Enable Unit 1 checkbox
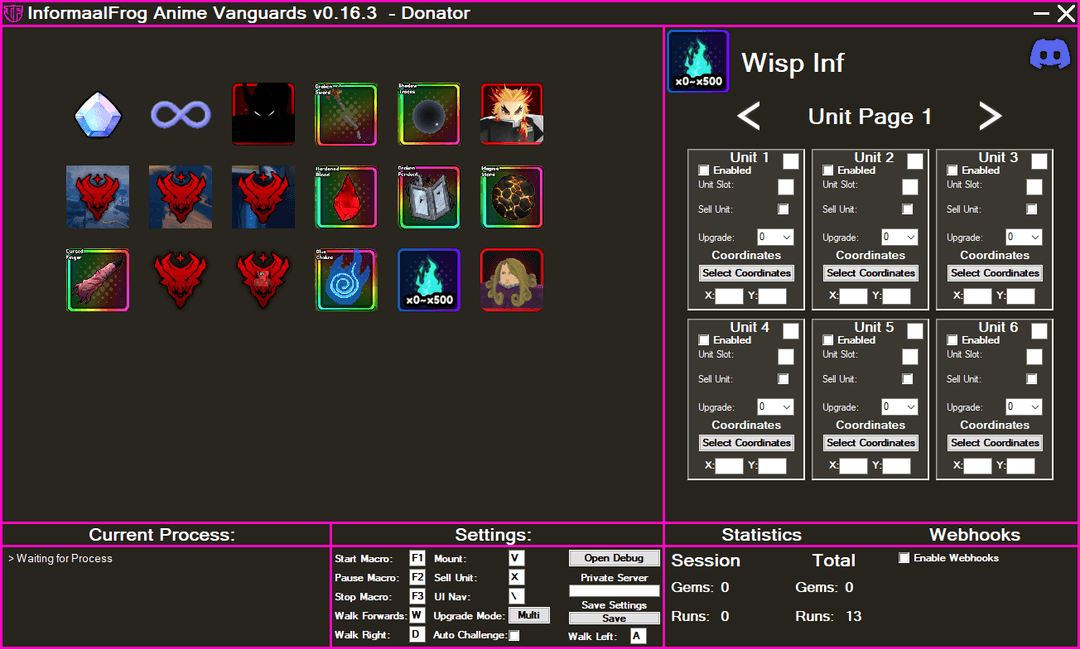This screenshot has height=649, width=1080. coord(704,170)
